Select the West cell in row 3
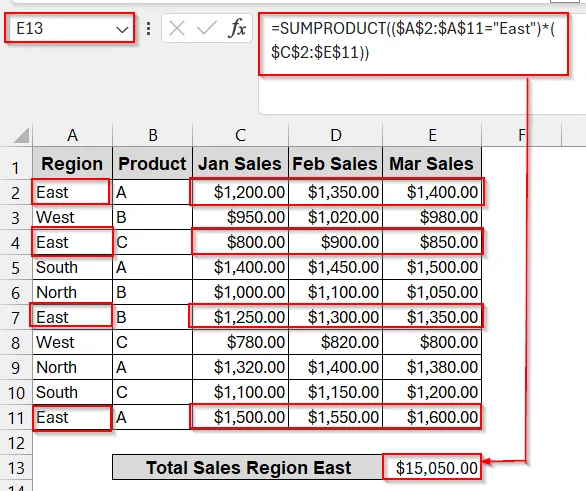This screenshot has height=491, width=586. pyautogui.click(x=73, y=217)
